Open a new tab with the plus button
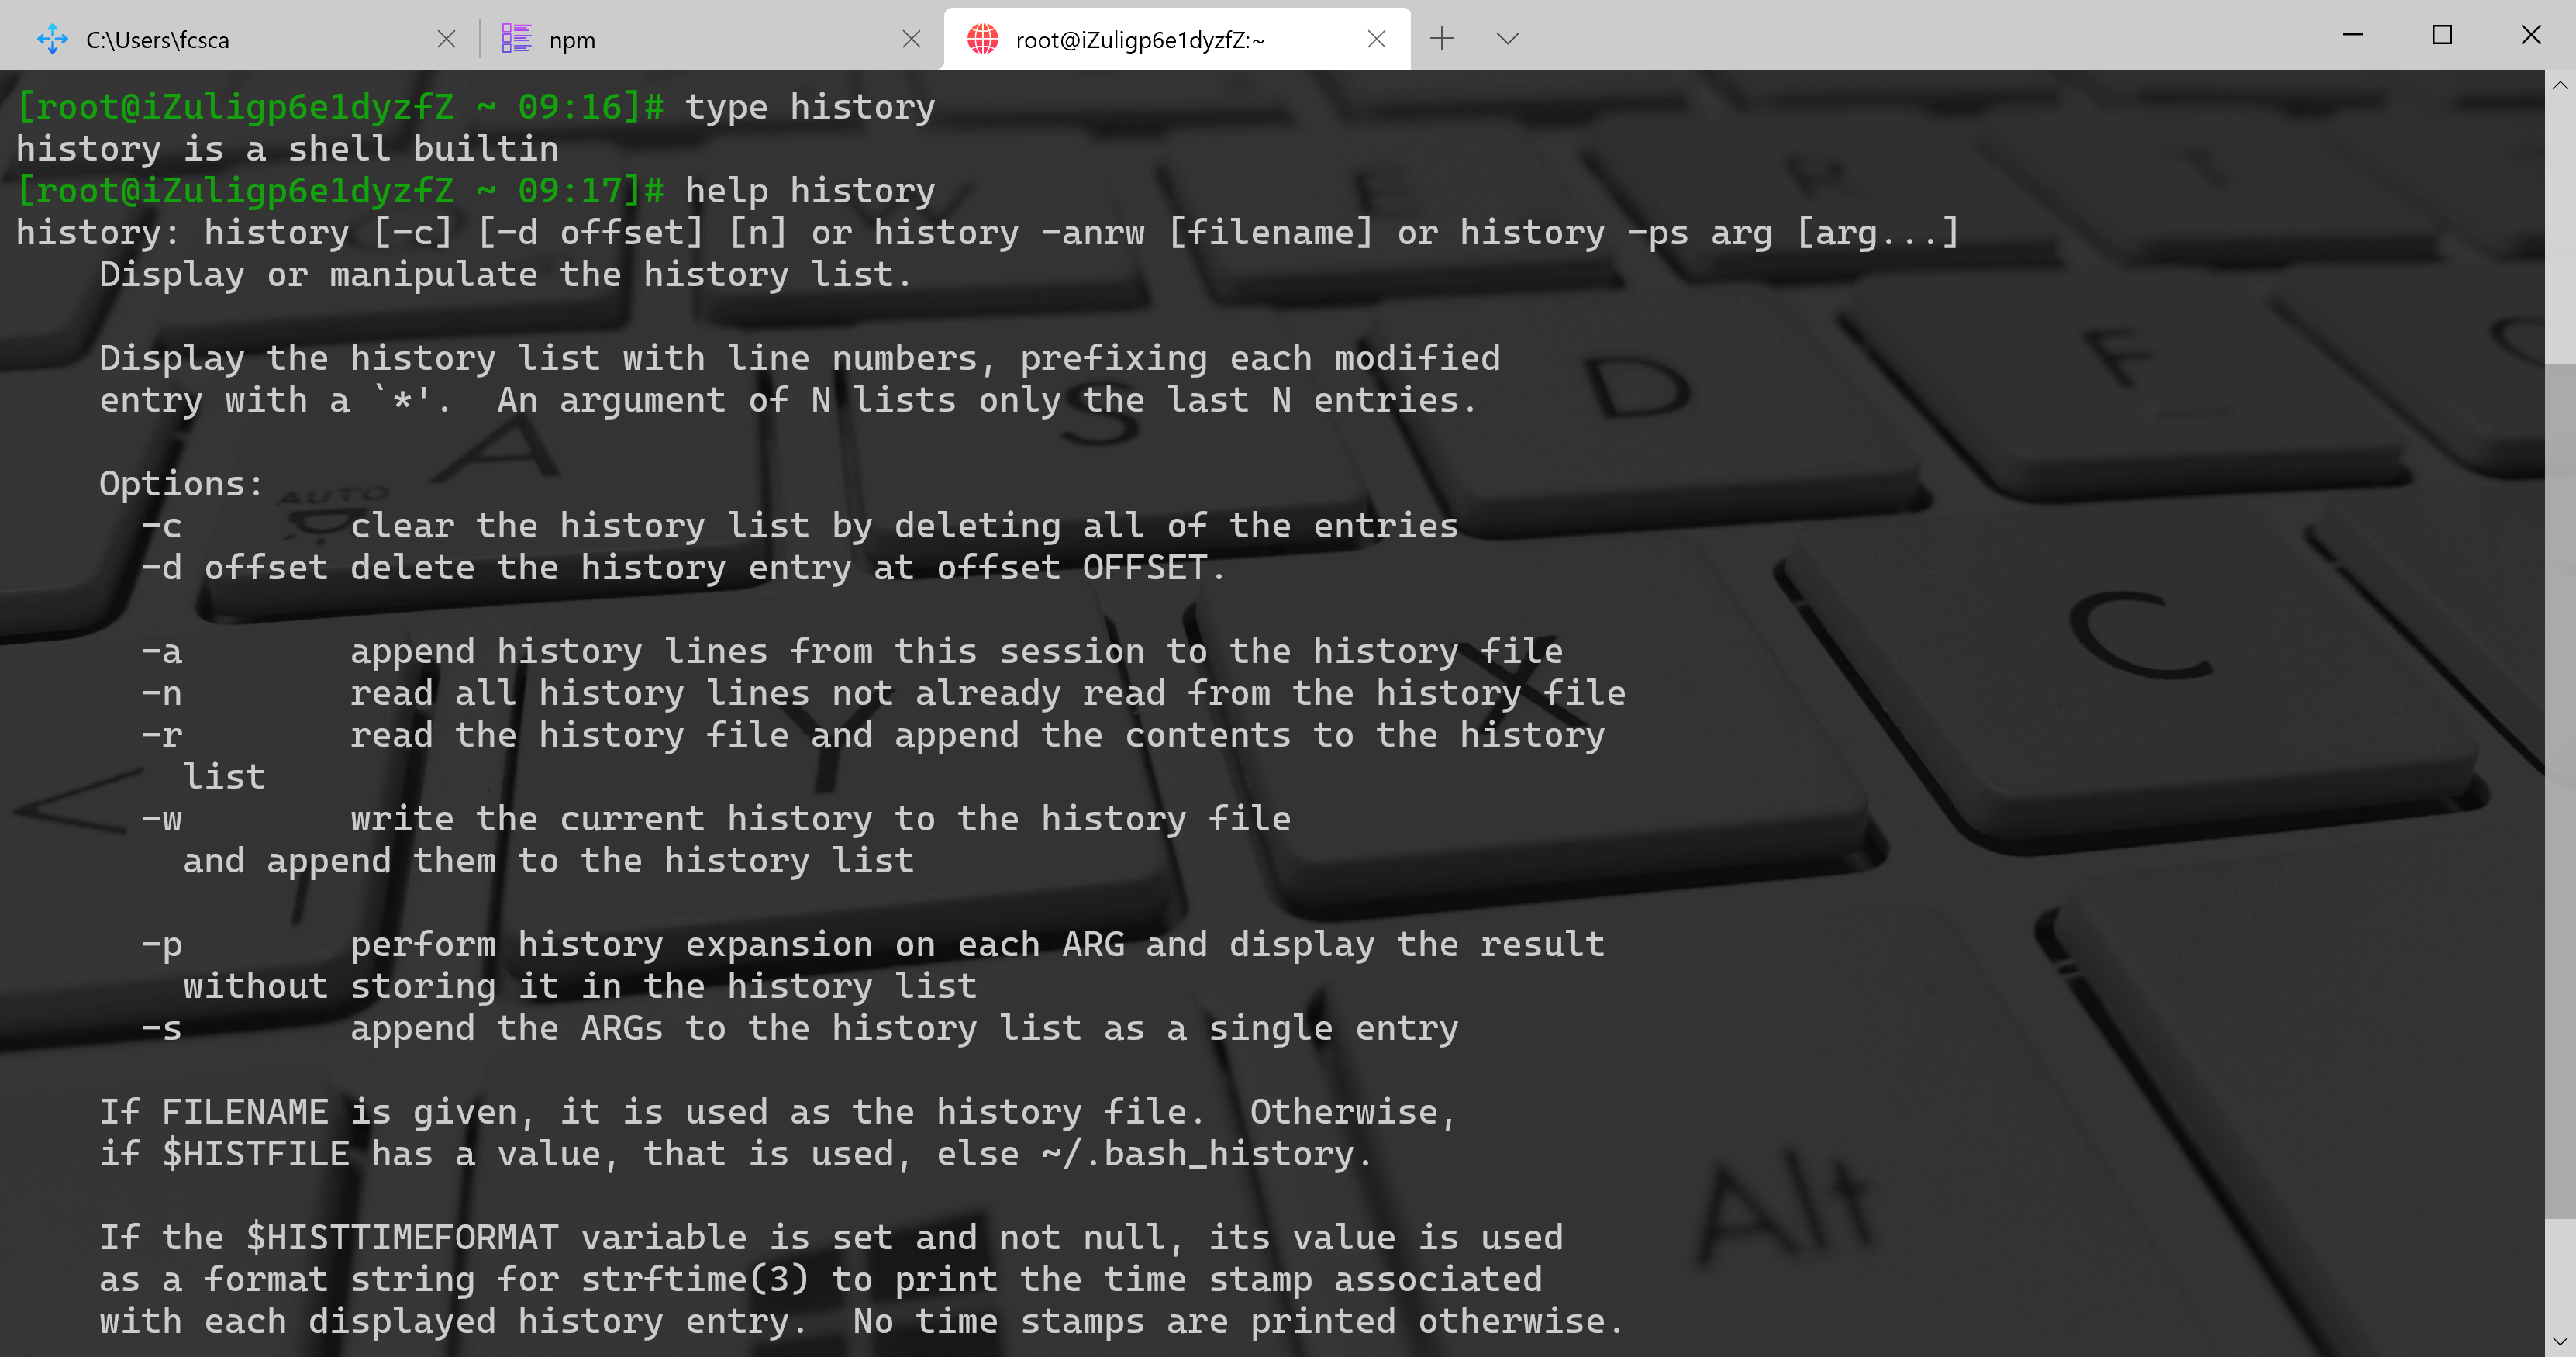2576x1357 pixels. [x=1441, y=39]
